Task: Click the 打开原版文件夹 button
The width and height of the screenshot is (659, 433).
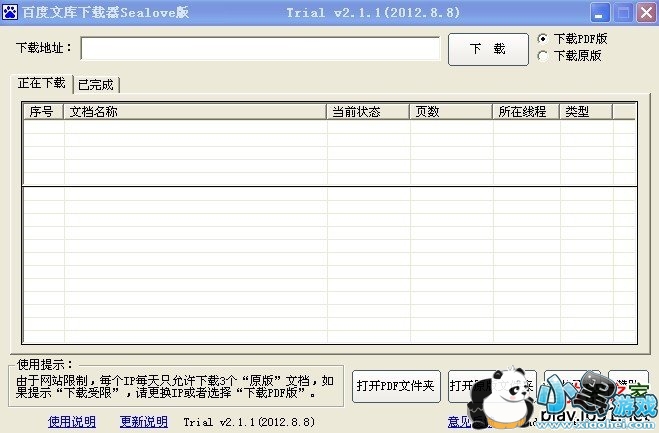Action: pyautogui.click(x=492, y=386)
